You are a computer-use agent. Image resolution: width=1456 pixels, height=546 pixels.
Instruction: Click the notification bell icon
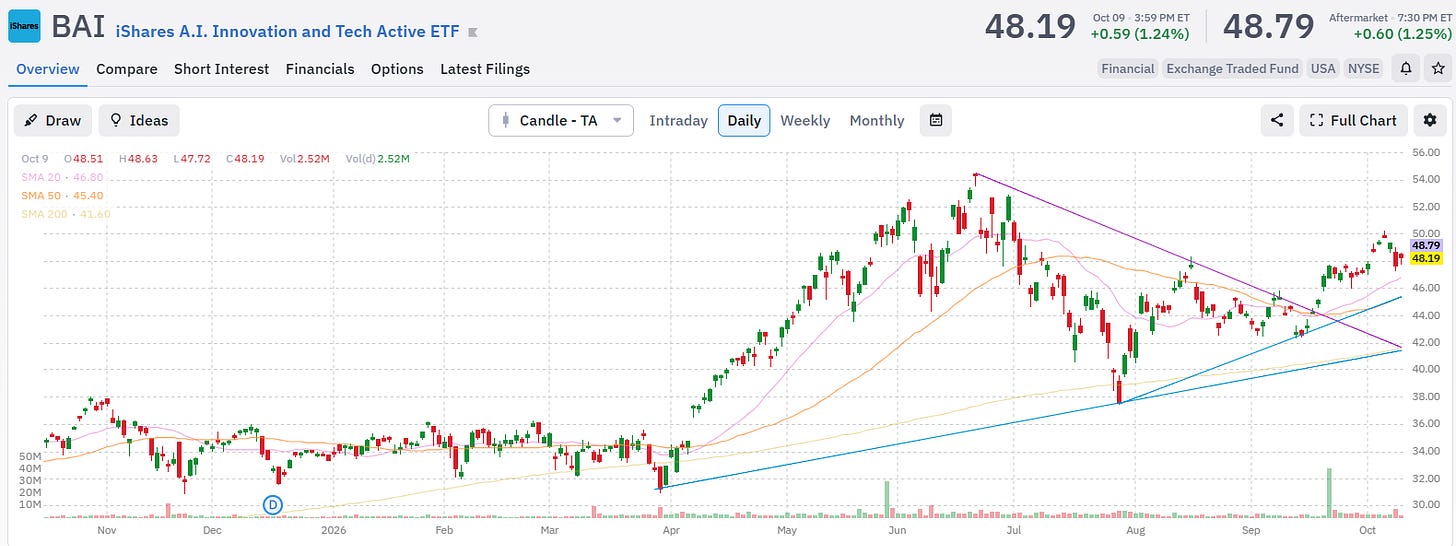coord(1405,69)
